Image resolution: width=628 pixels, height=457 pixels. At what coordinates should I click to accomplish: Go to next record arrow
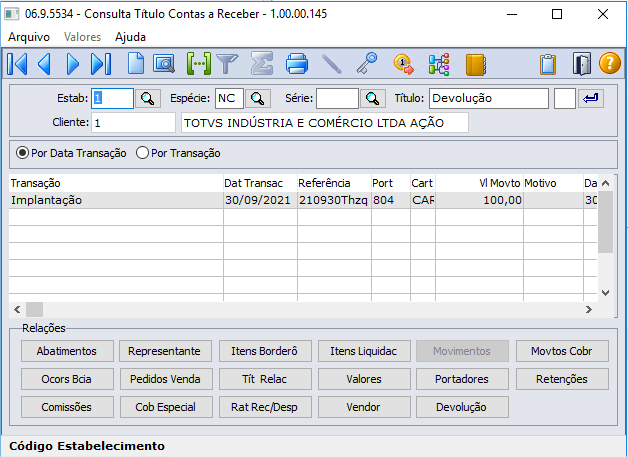coord(72,64)
